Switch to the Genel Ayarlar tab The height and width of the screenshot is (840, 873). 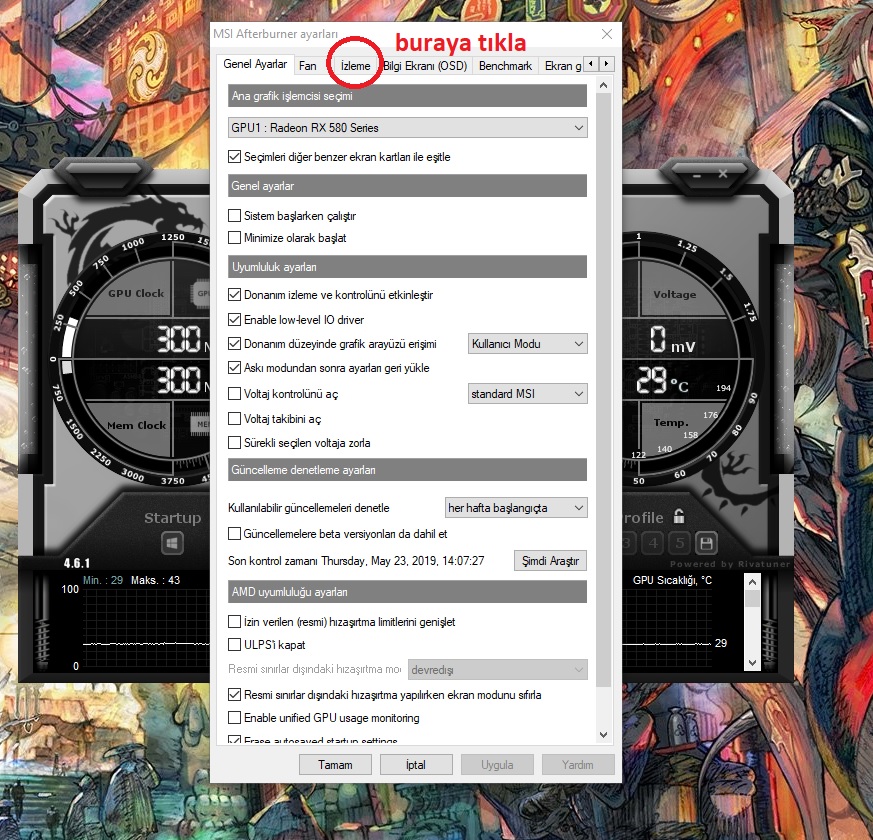255,64
